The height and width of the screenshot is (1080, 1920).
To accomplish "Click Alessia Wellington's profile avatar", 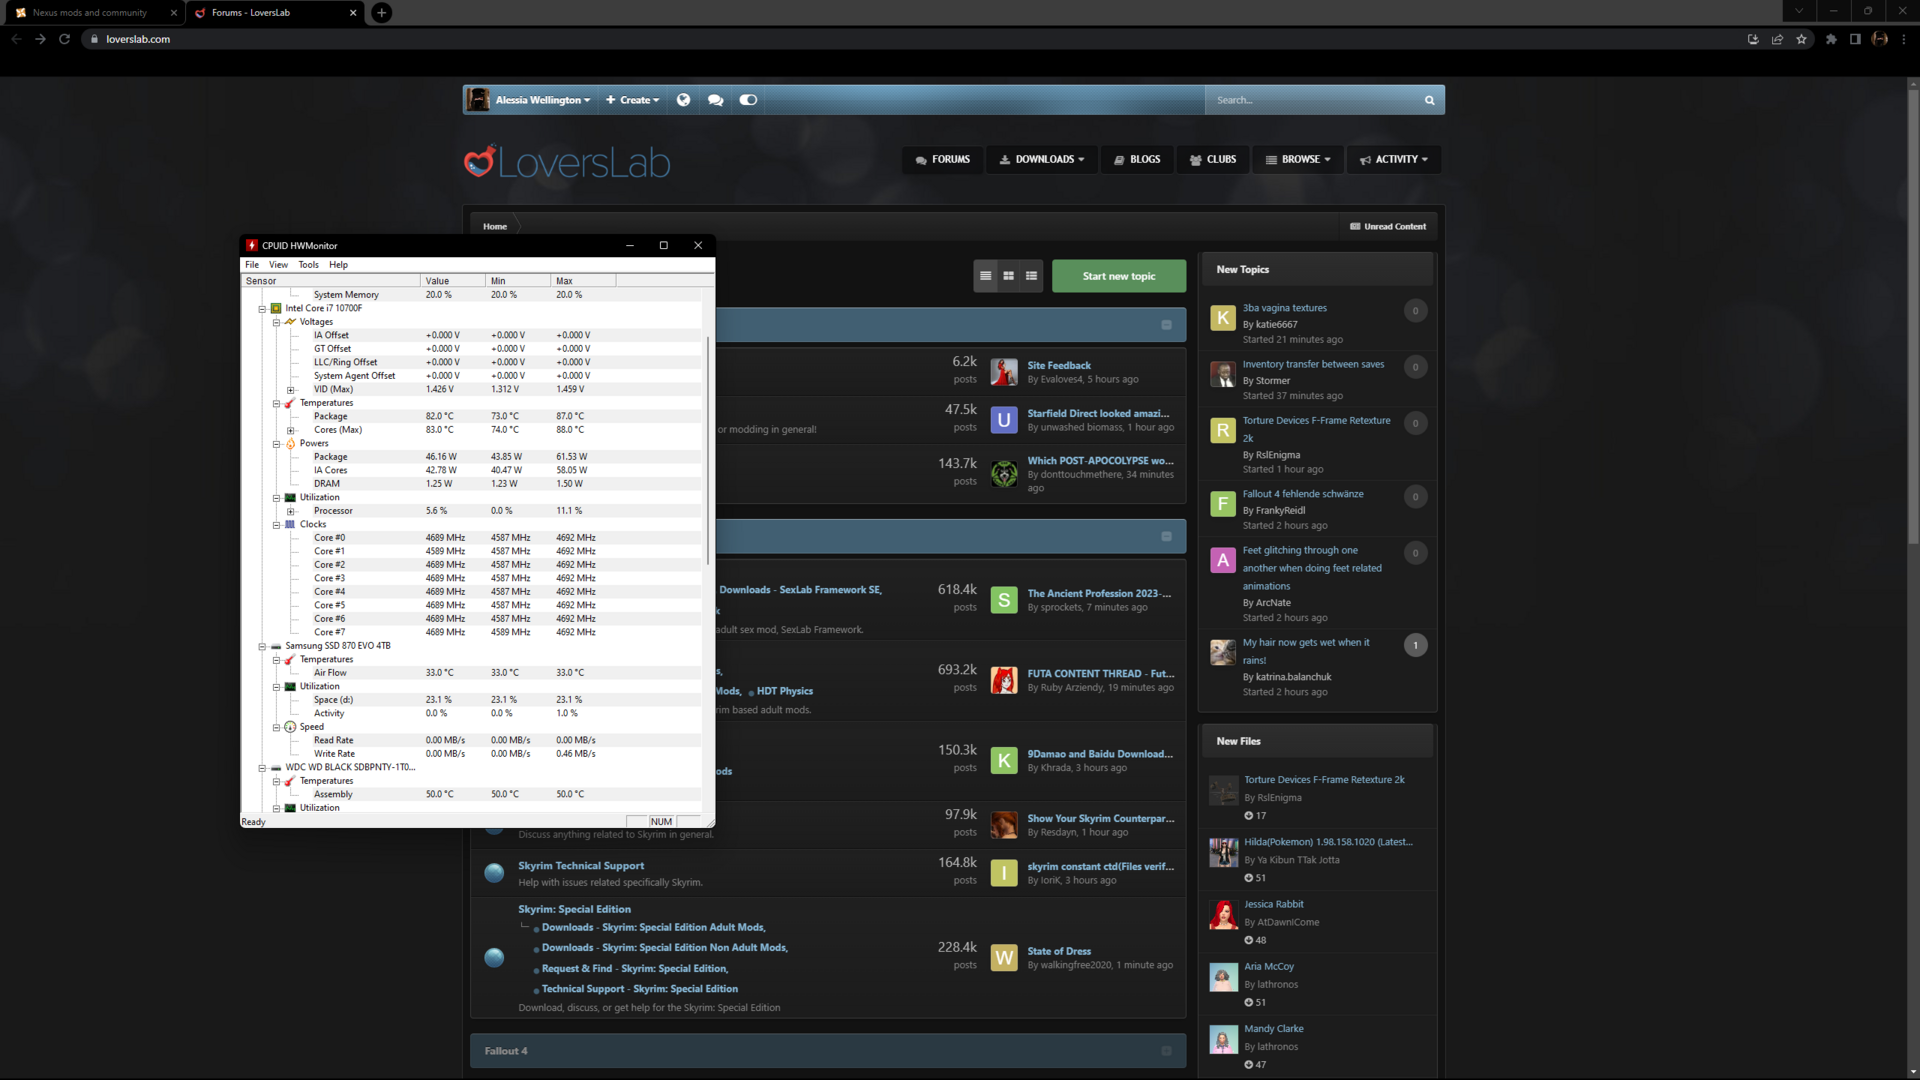I will pos(478,100).
